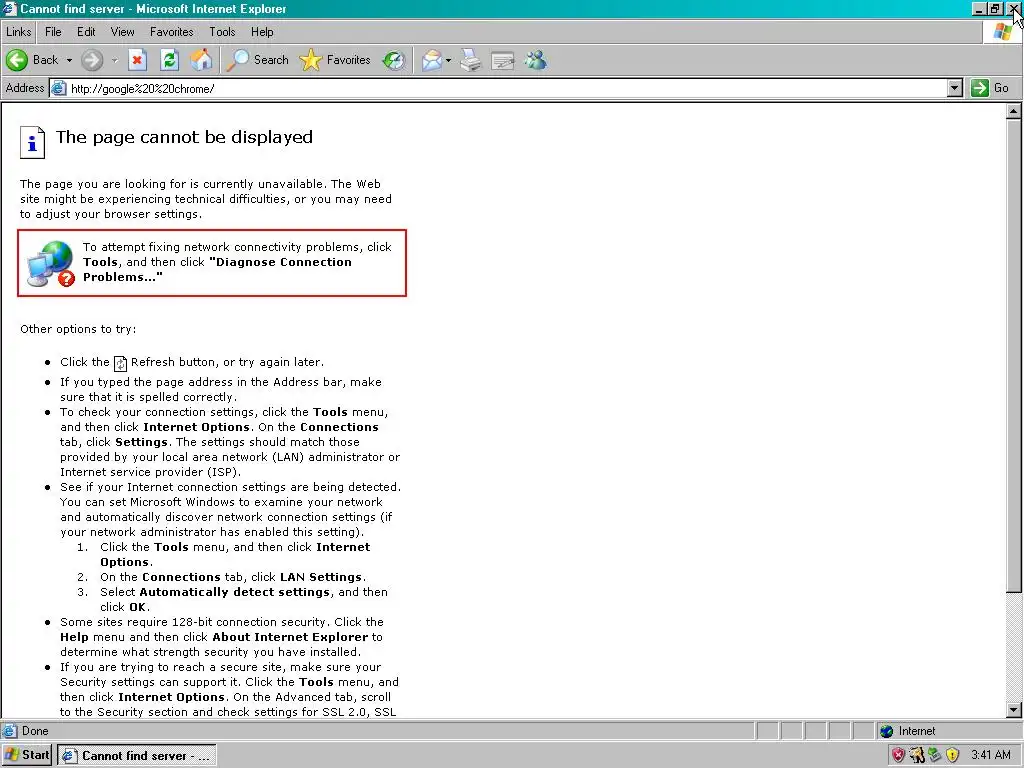
Task: Click the information page icon beside the heading
Action: point(32,142)
